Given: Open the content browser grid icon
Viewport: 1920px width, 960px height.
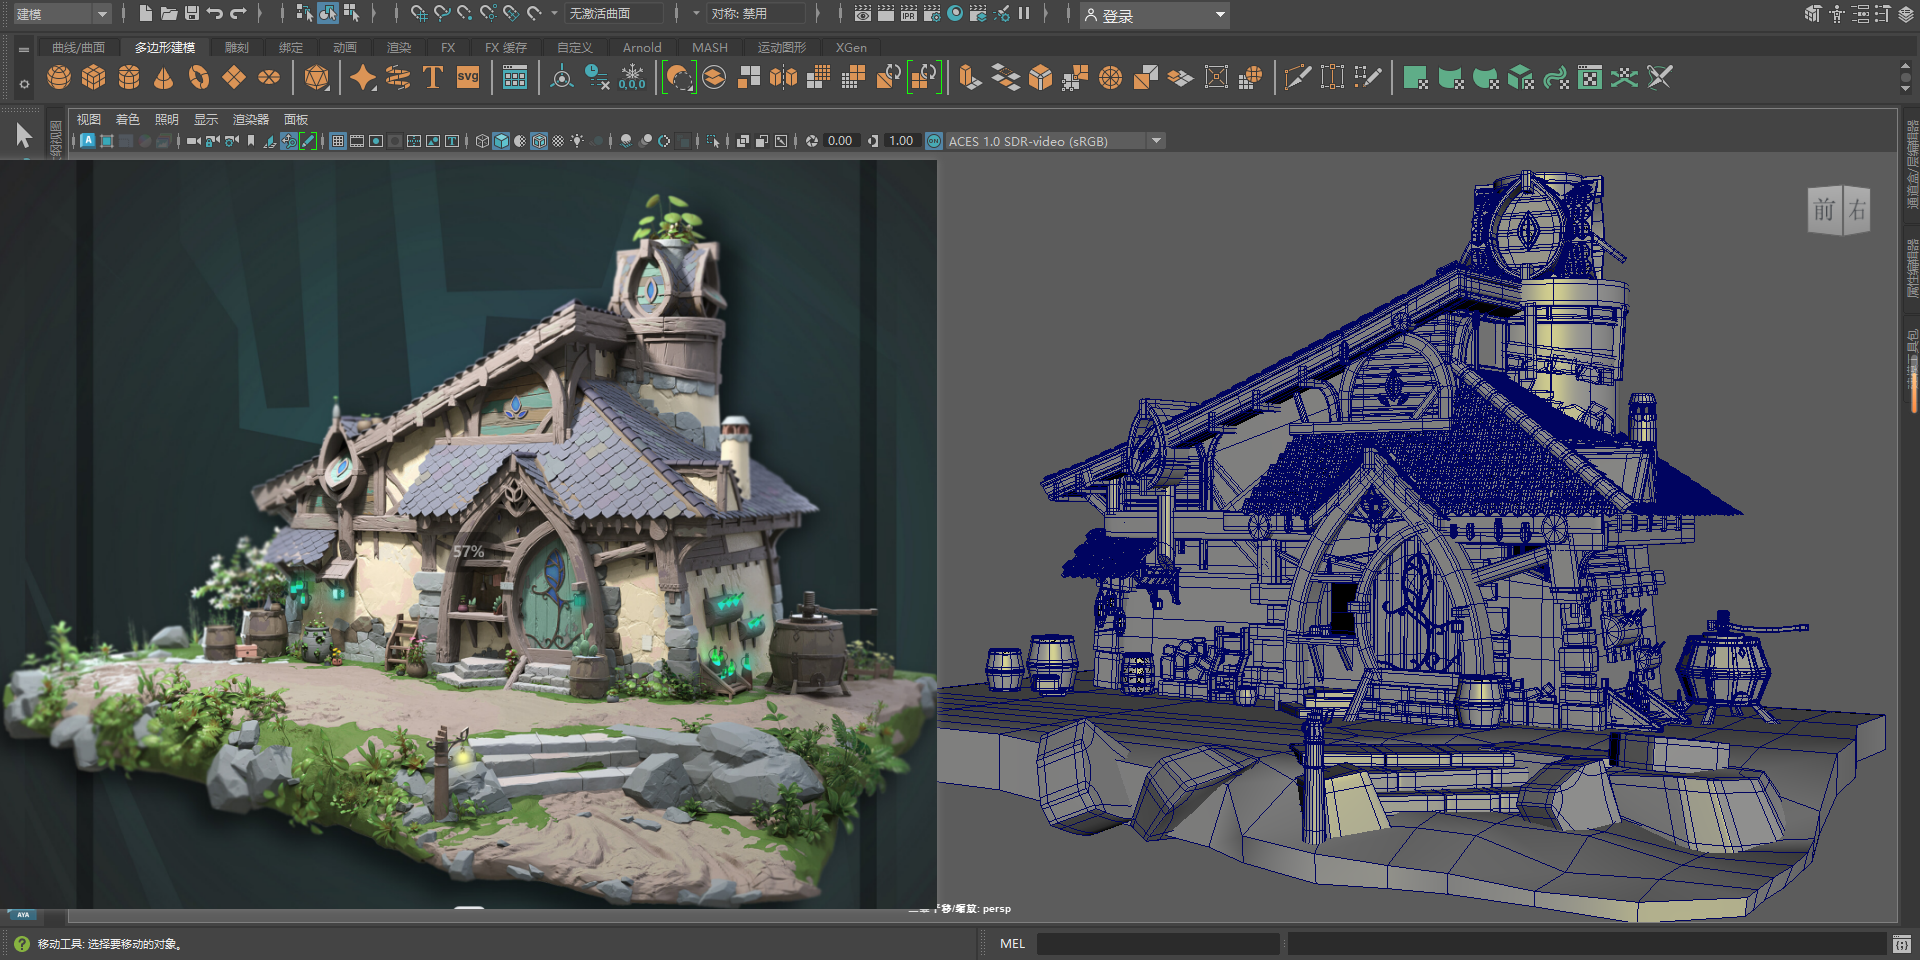Looking at the screenshot, I should 515,77.
